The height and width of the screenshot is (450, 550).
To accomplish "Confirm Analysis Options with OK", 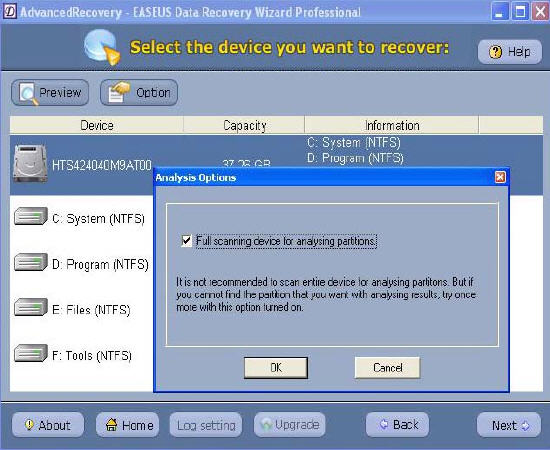I will [276, 368].
